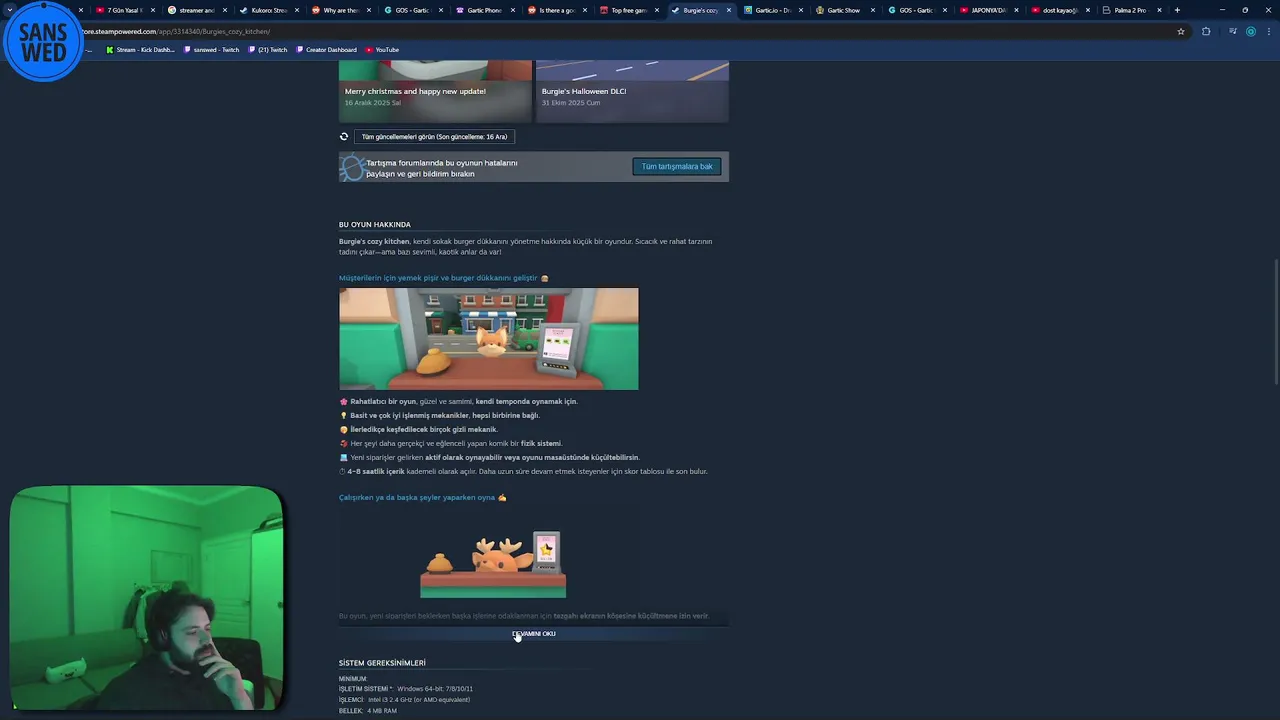Close the 'Top free games' tab
Image resolution: width=1280 pixels, height=720 pixels.
[657, 10]
